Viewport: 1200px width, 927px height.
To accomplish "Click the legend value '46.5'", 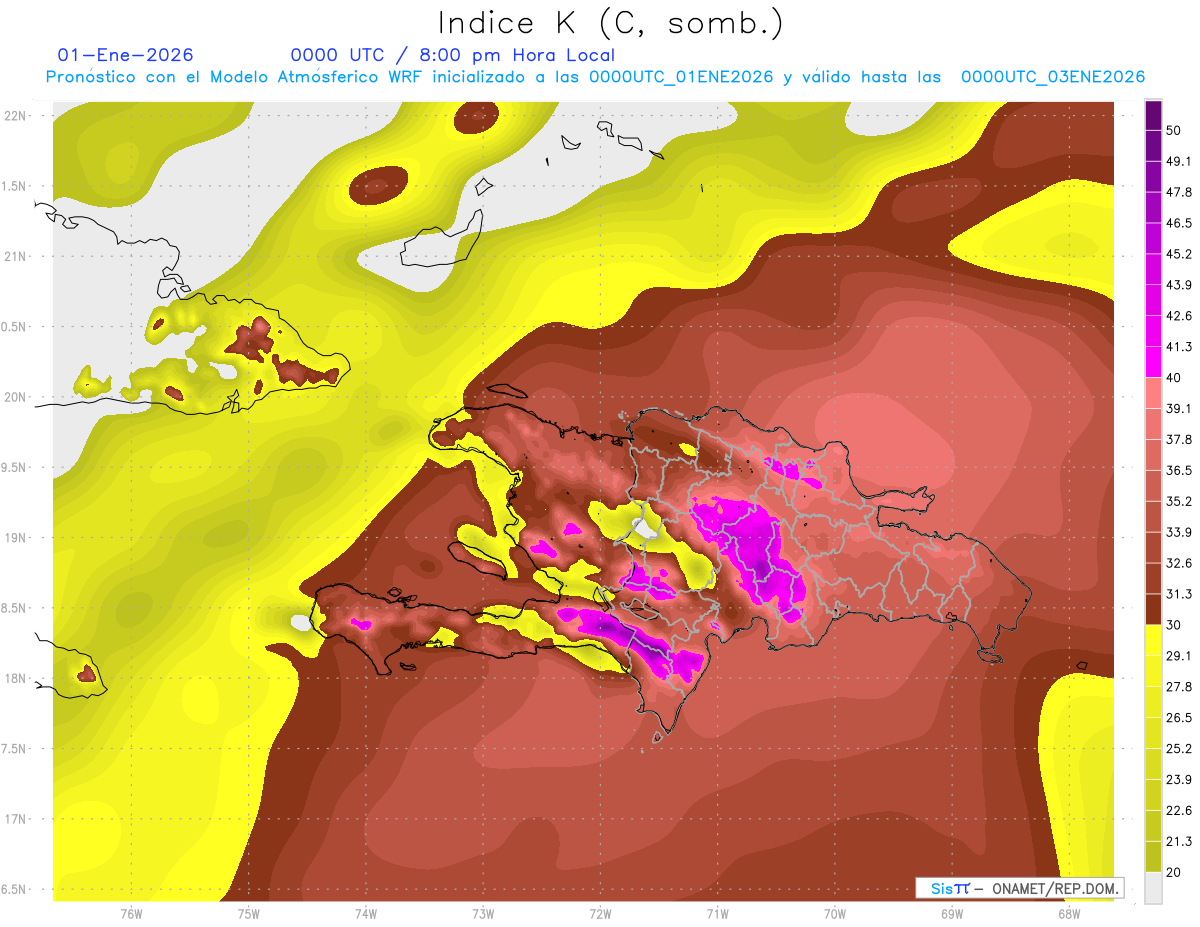I will [1178, 223].
